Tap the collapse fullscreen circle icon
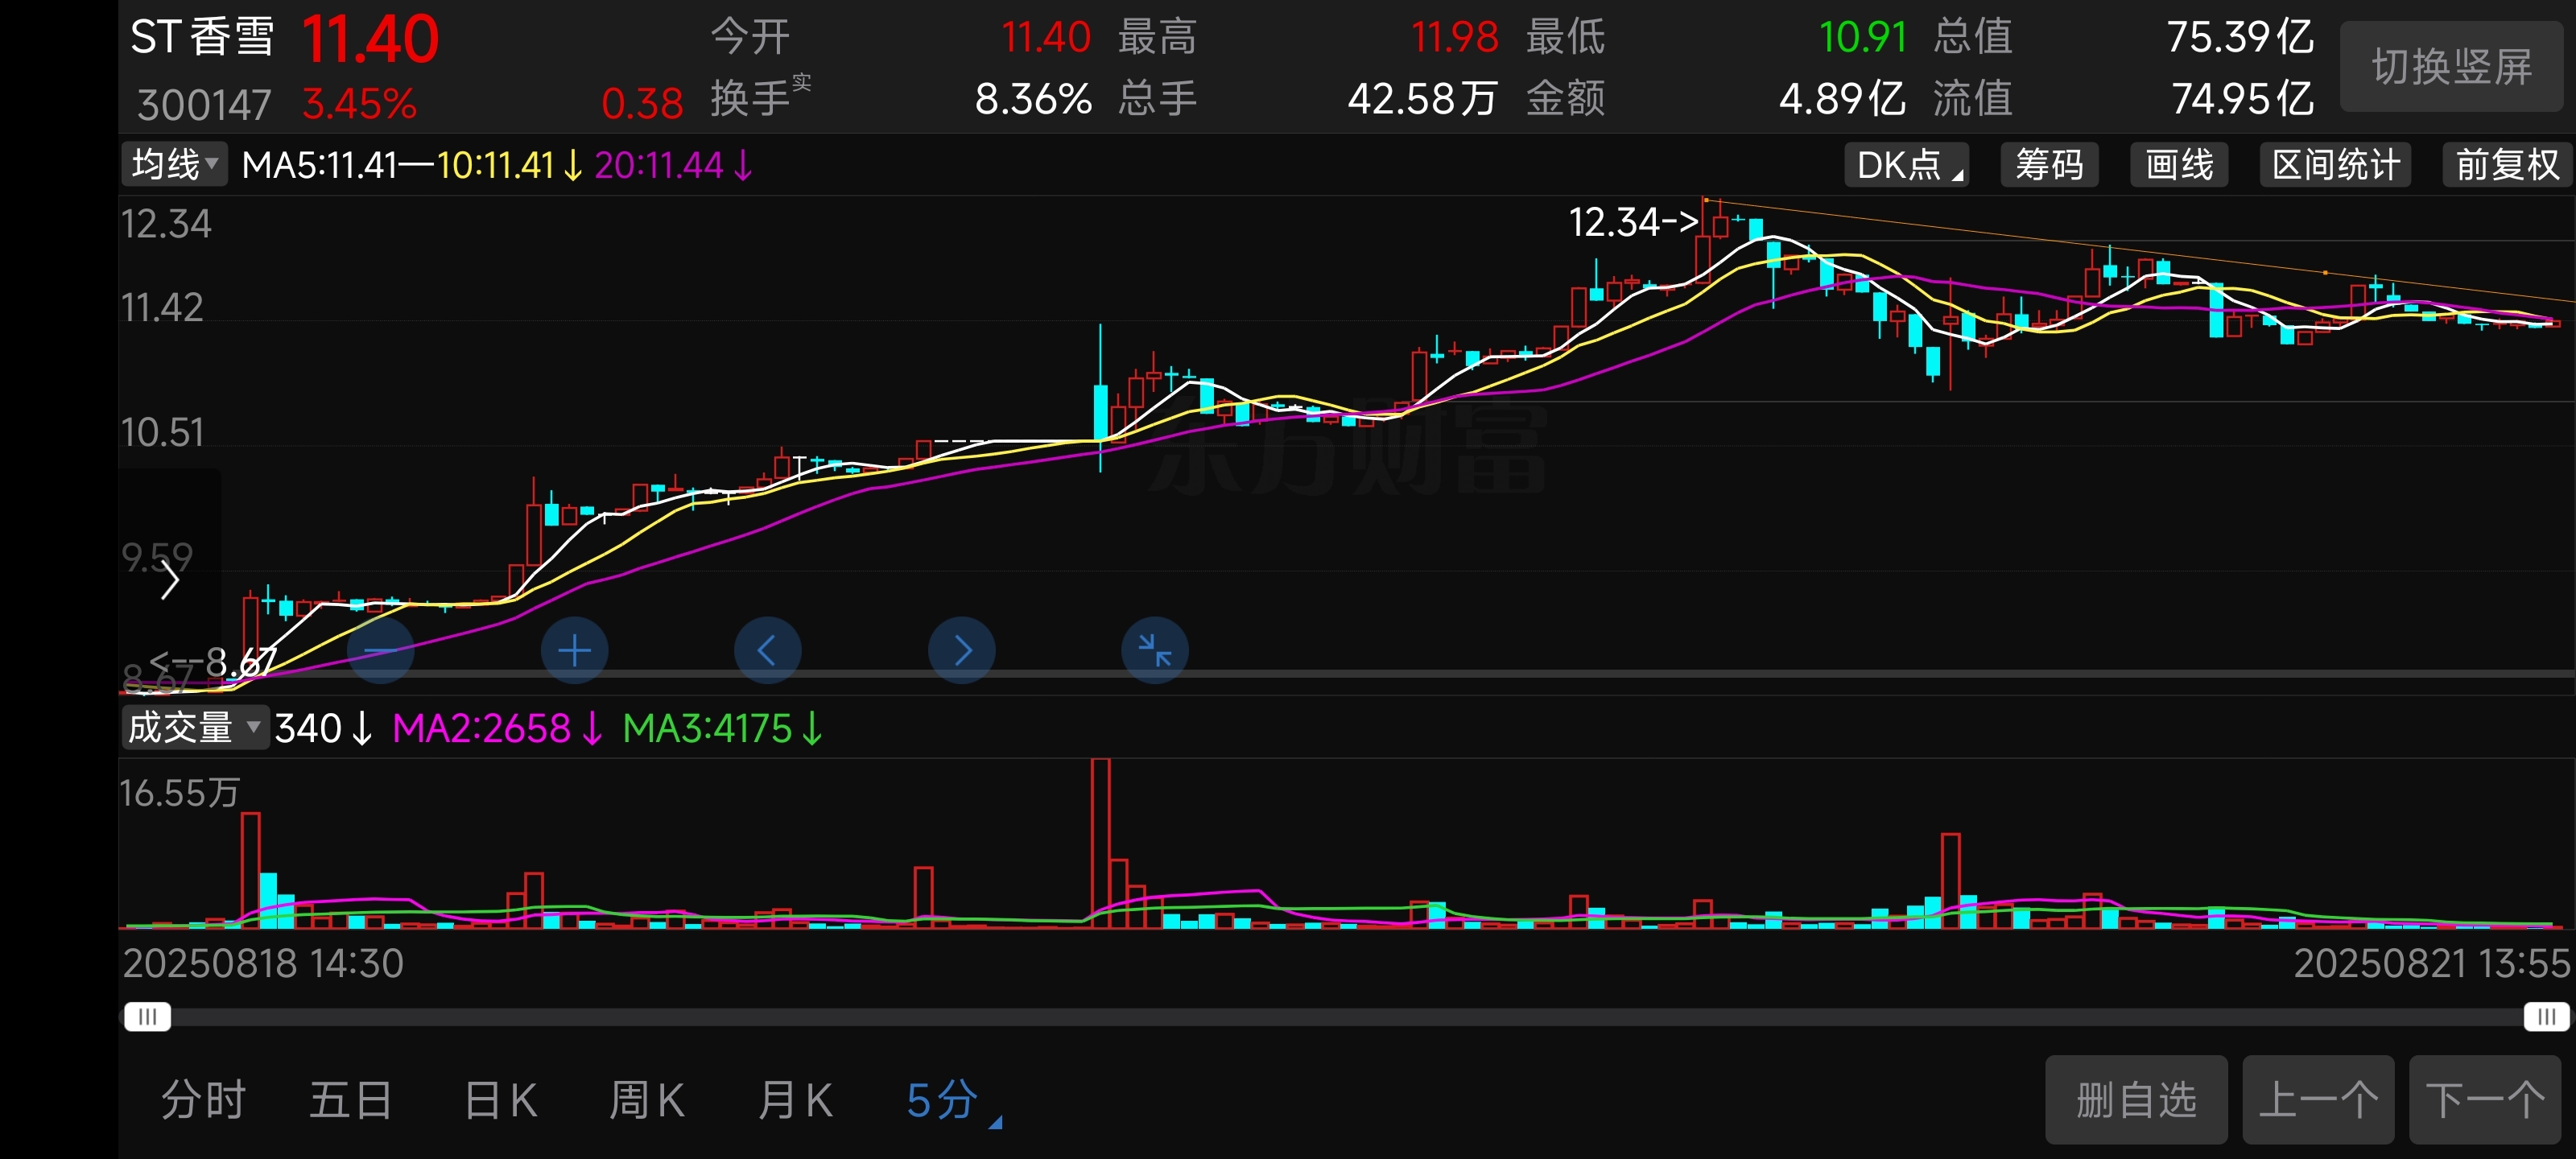This screenshot has height=1159, width=2576. (1155, 651)
